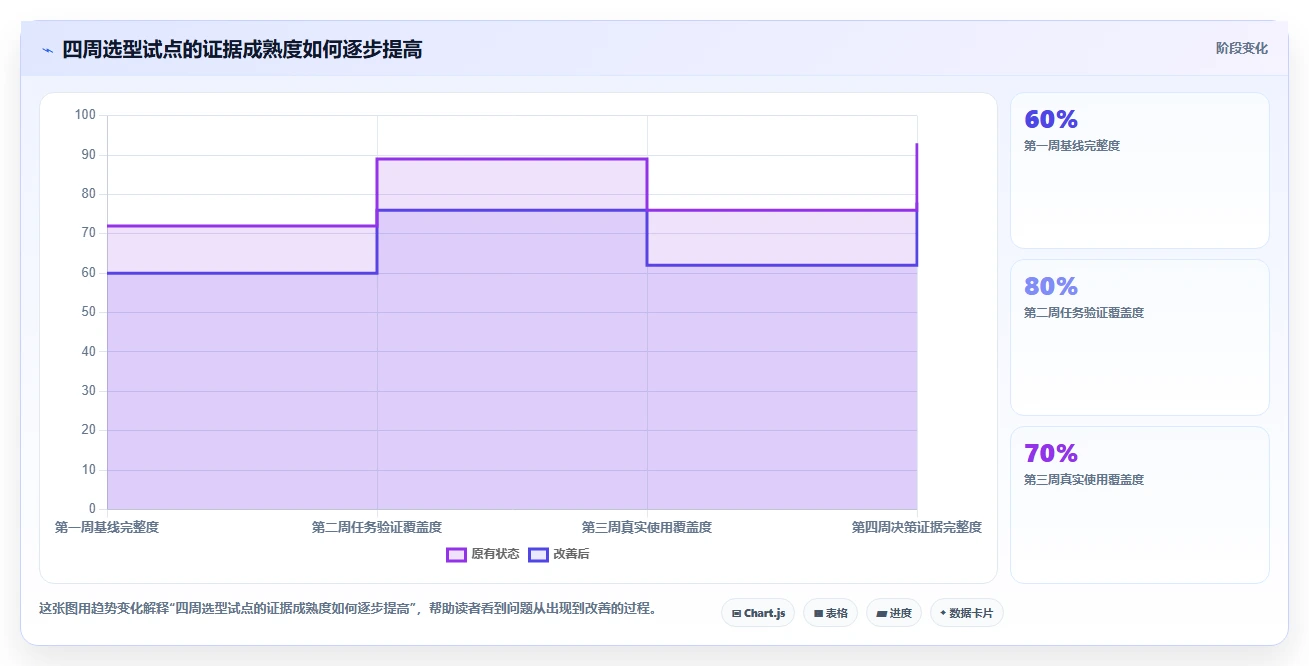Click the y-axis value 50
Screen dimensions: 1309x666
click(x=89, y=312)
